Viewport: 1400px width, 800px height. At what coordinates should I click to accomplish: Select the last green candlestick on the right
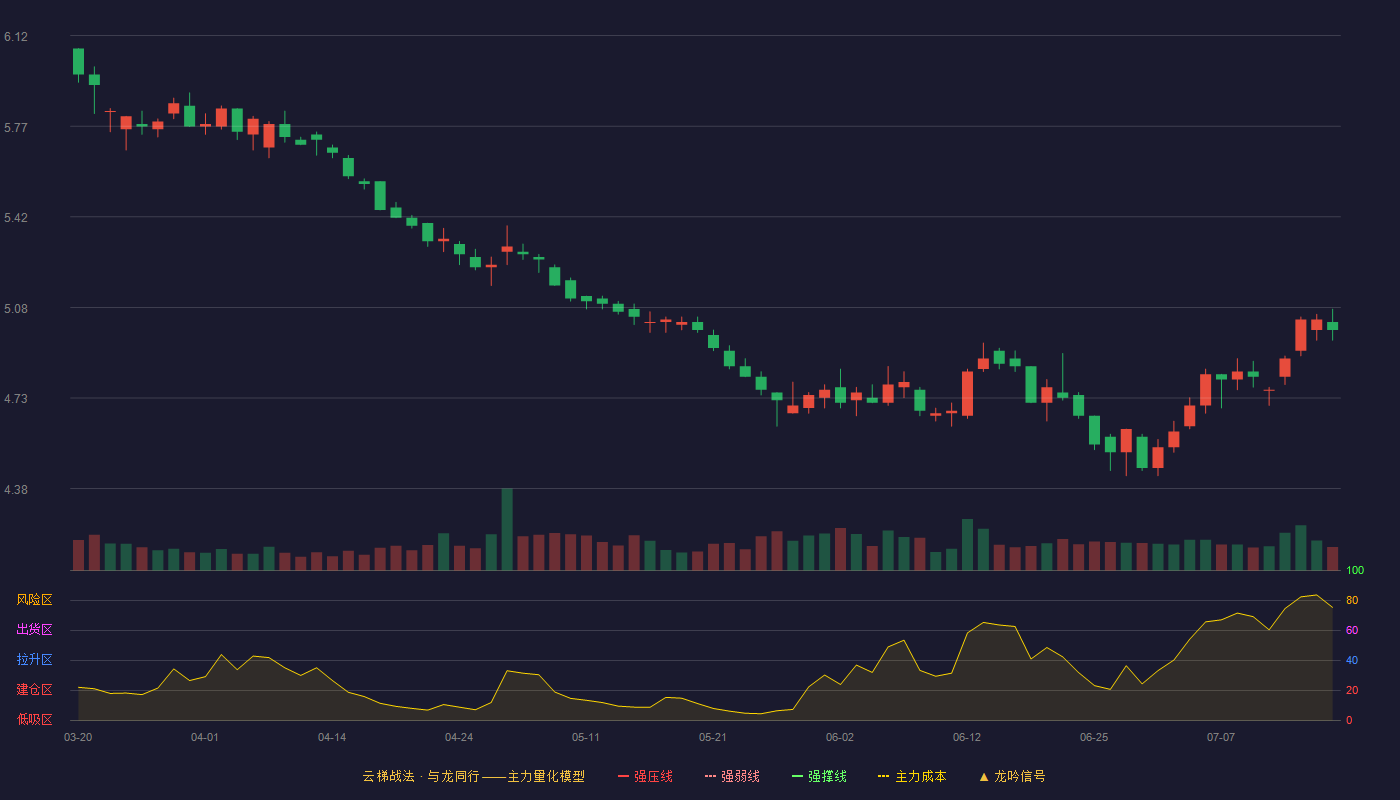[x=1332, y=325]
